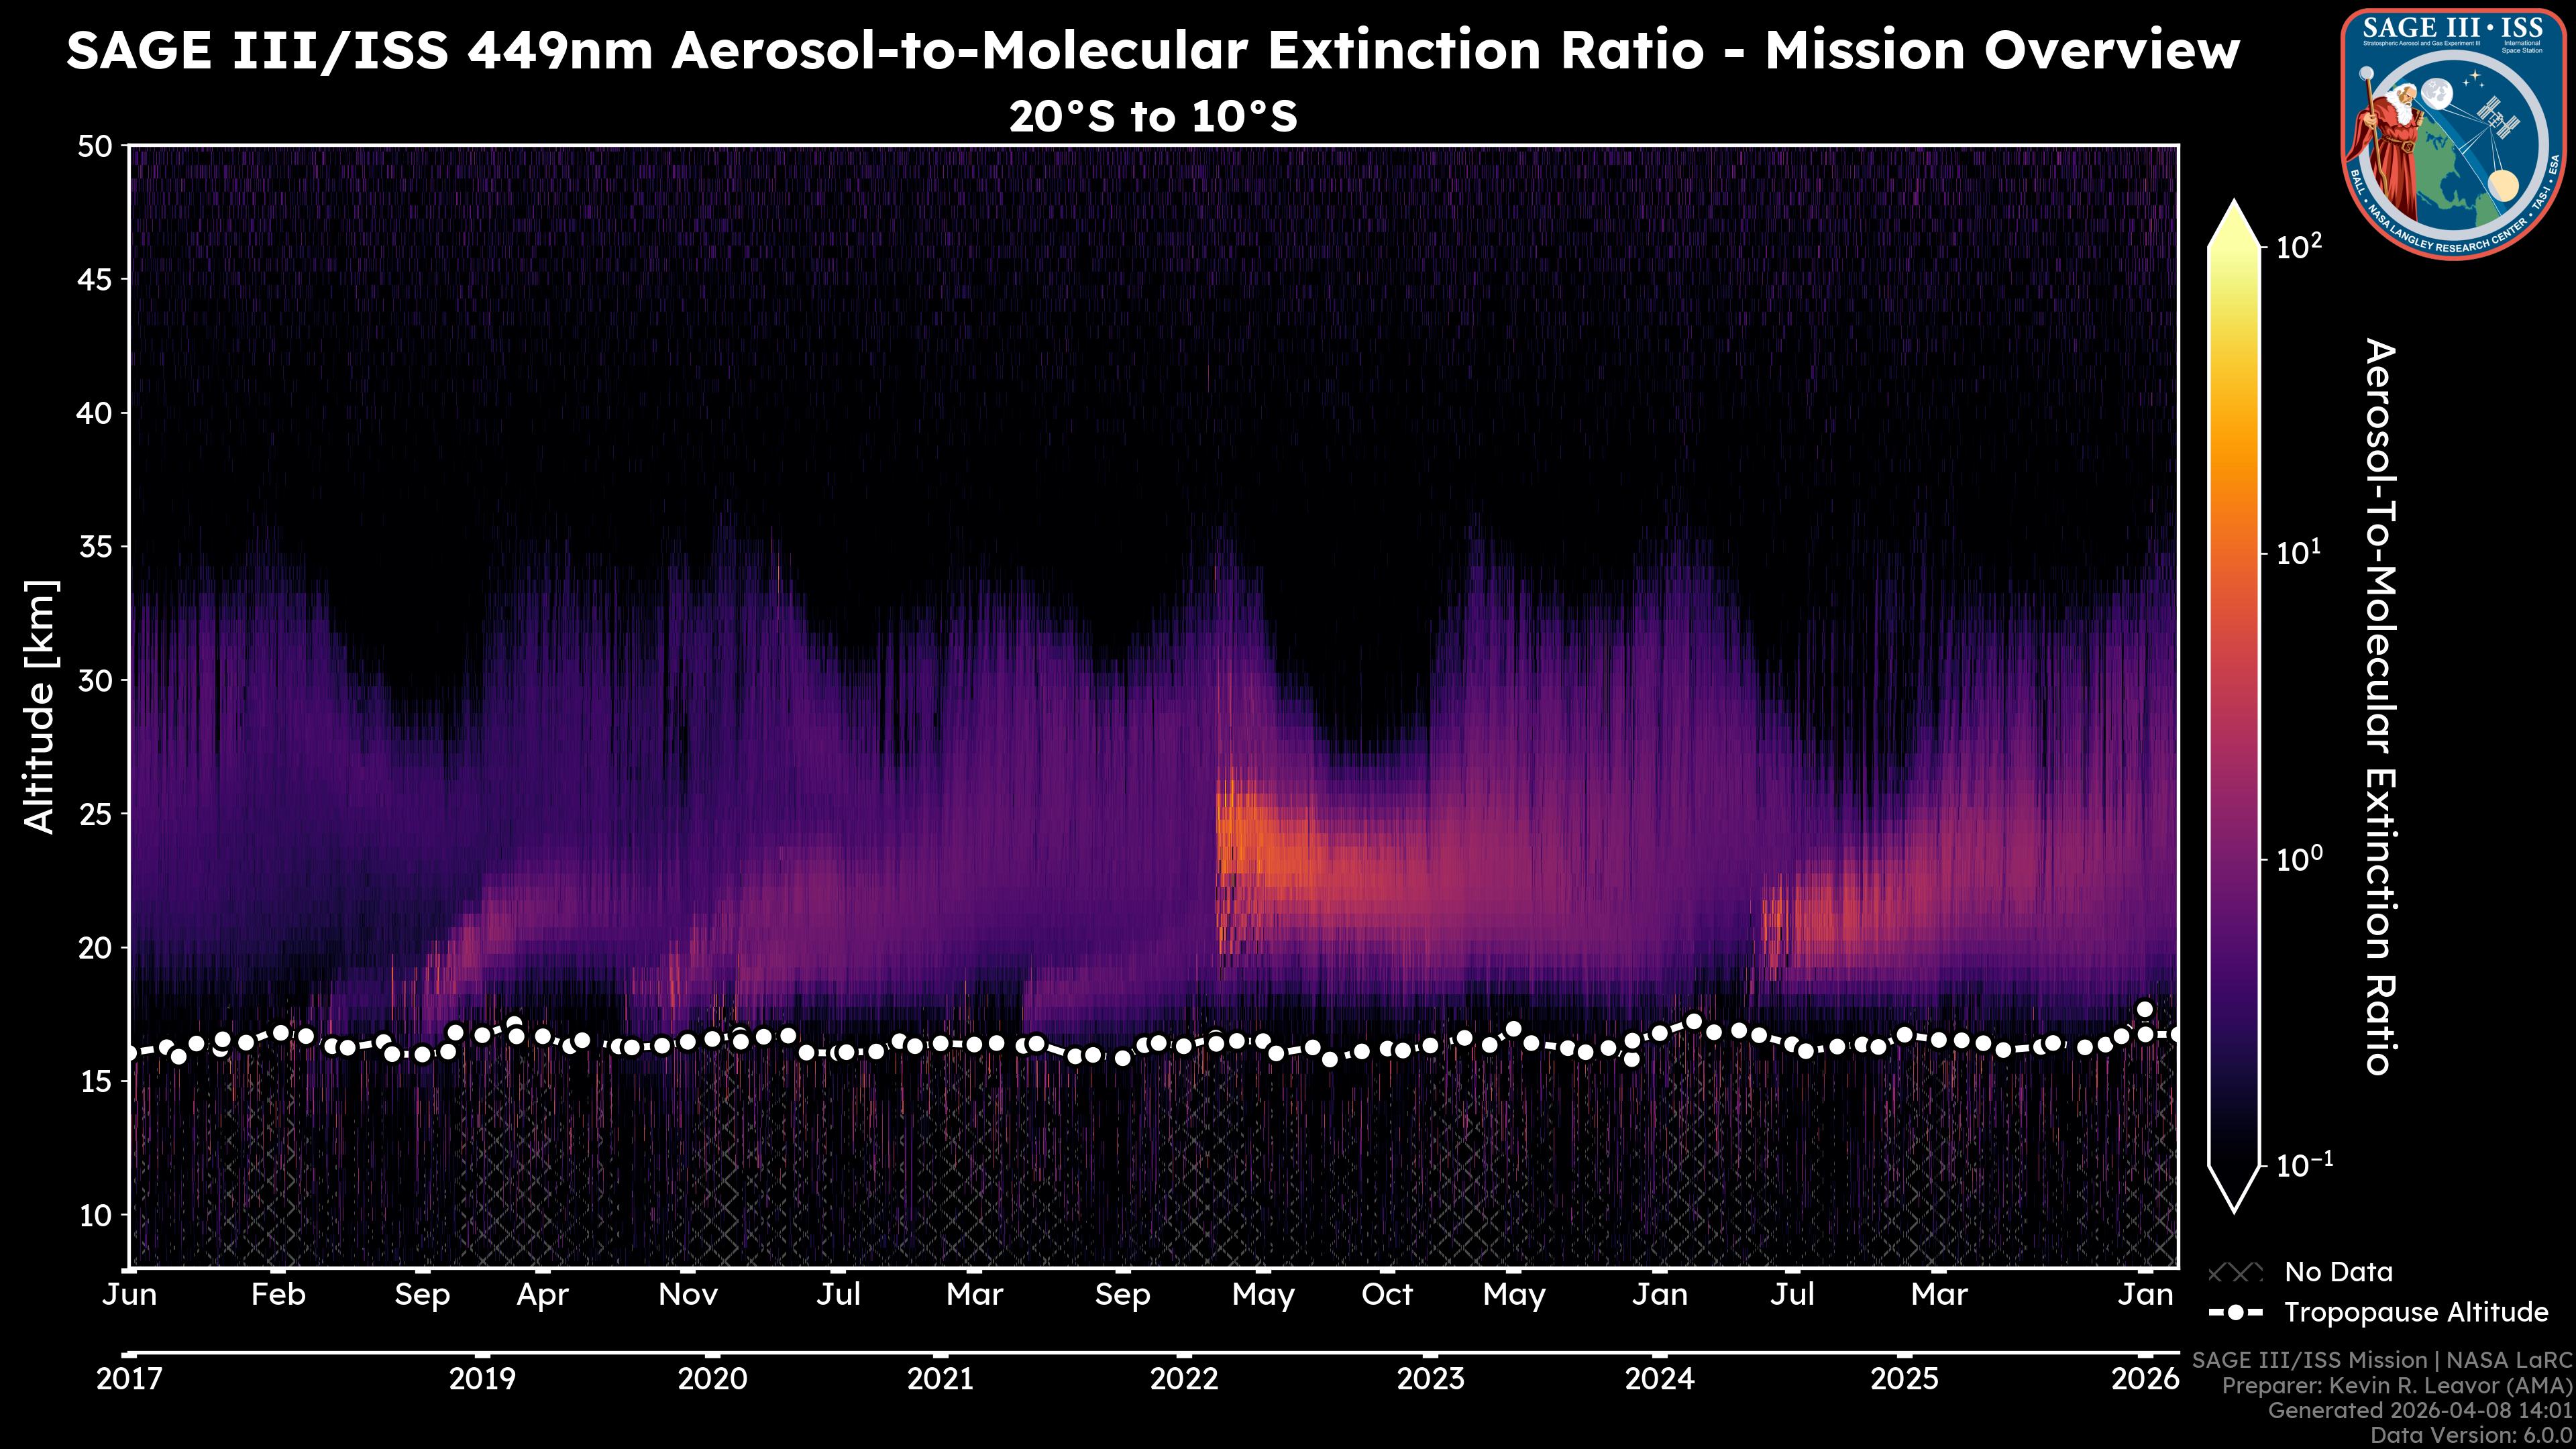Viewport: 2576px width, 1449px height.
Task: Click the 2019 year label
Action: pyautogui.click(x=482, y=1379)
